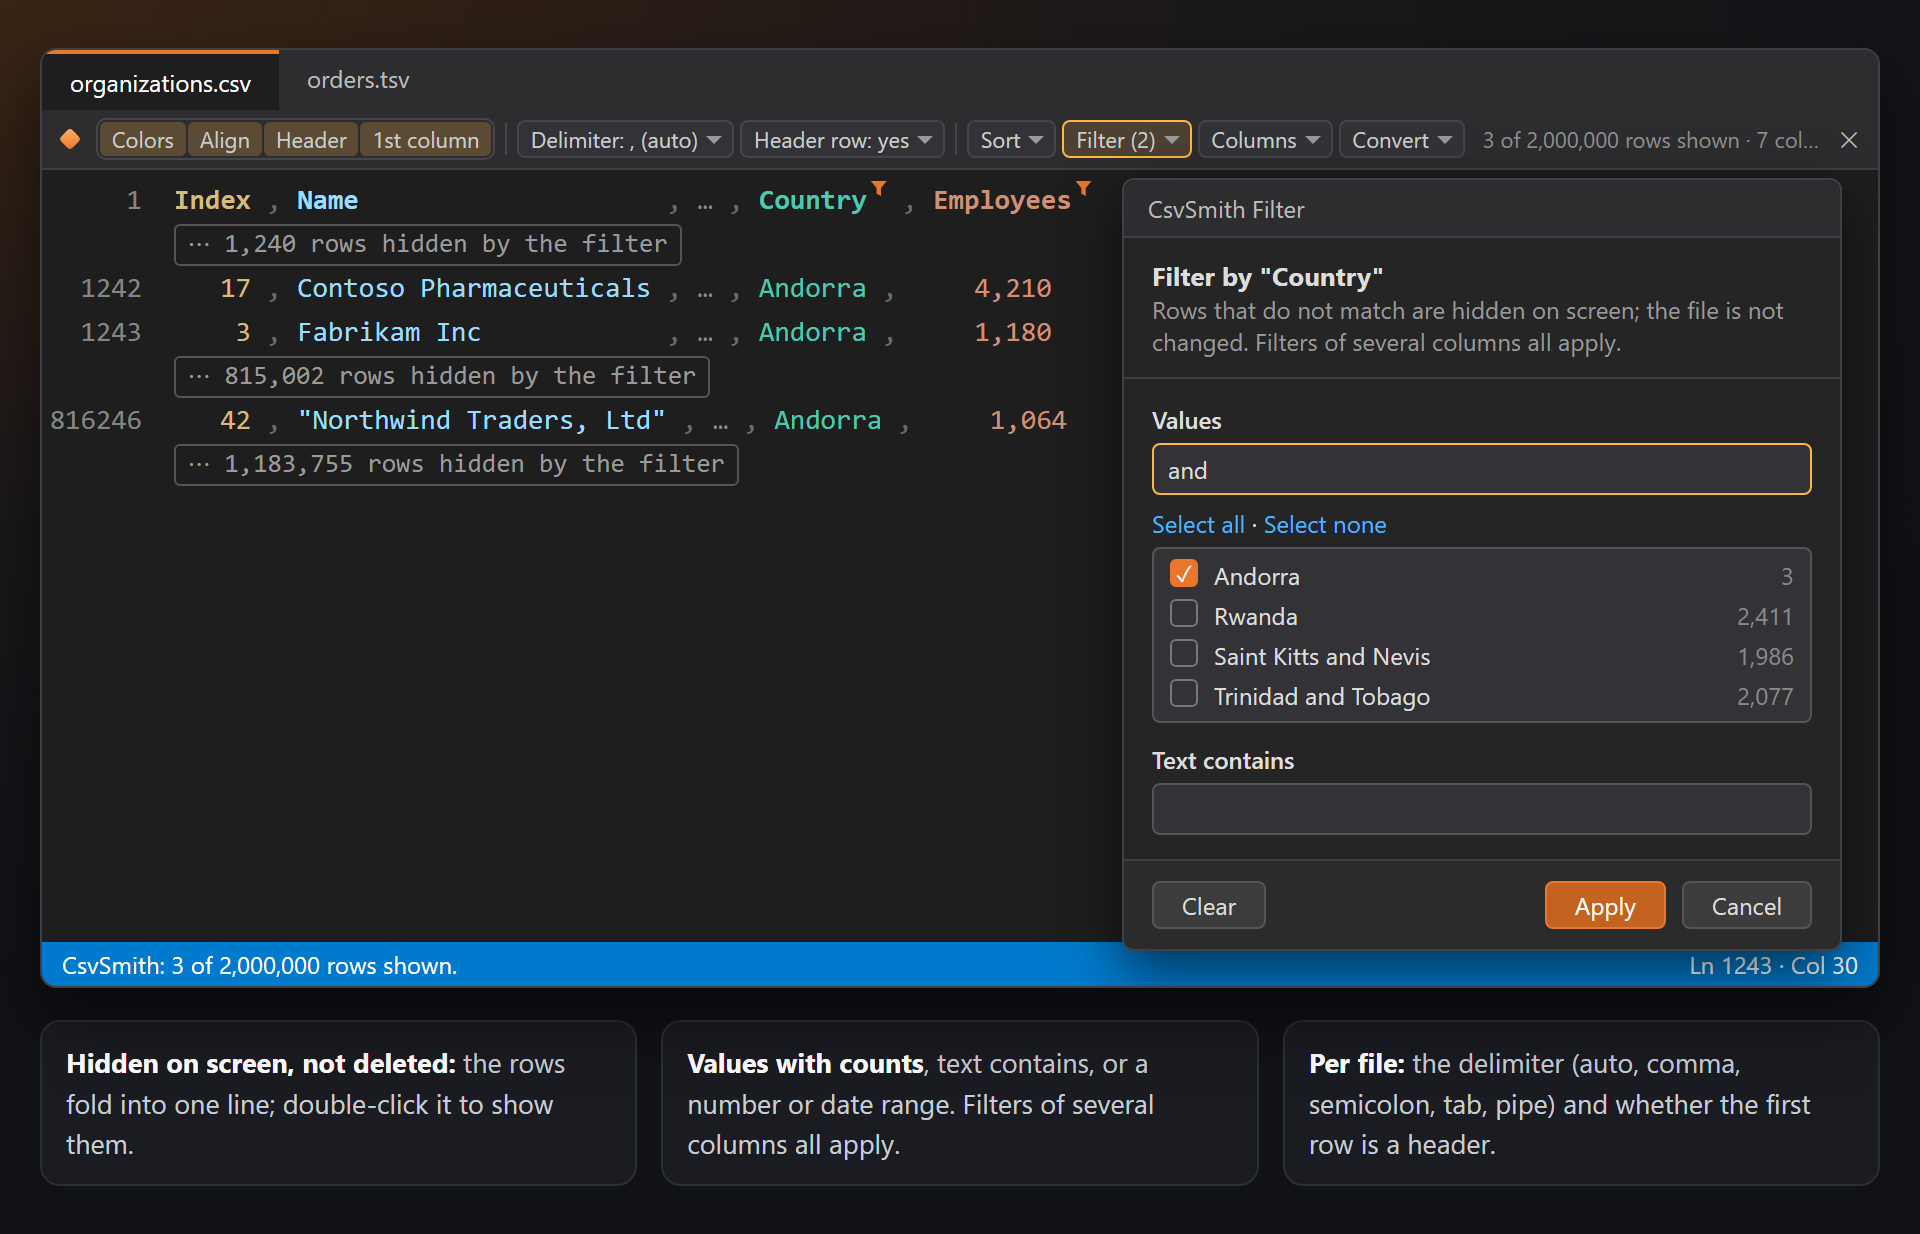
Task: Close the CsvSmith toolbar with X
Action: [1849, 140]
